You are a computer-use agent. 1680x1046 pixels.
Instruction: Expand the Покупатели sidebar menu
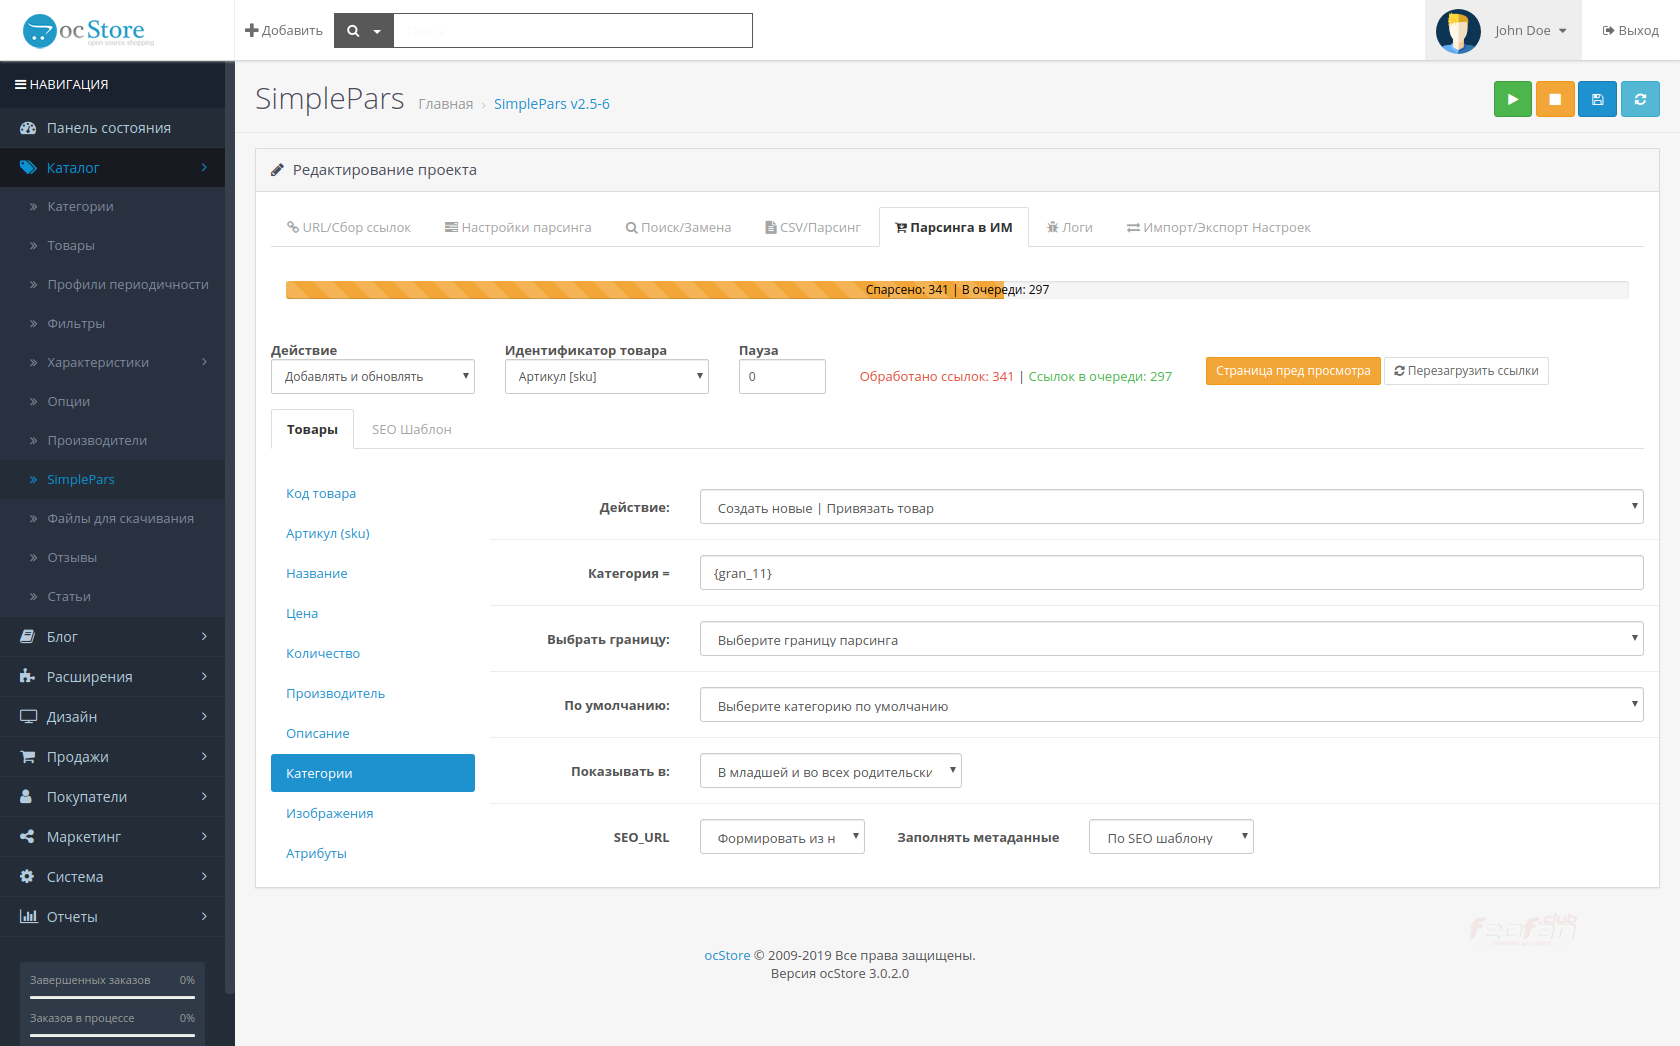coord(112,797)
